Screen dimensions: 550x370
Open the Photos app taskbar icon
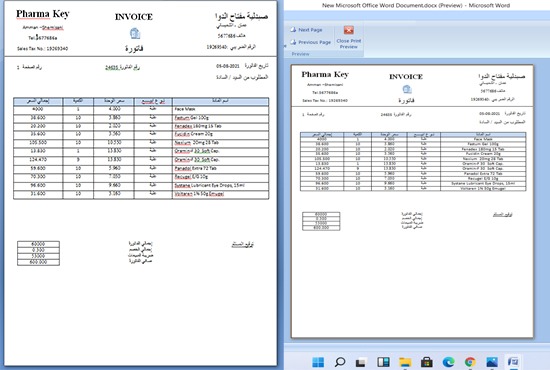point(492,362)
